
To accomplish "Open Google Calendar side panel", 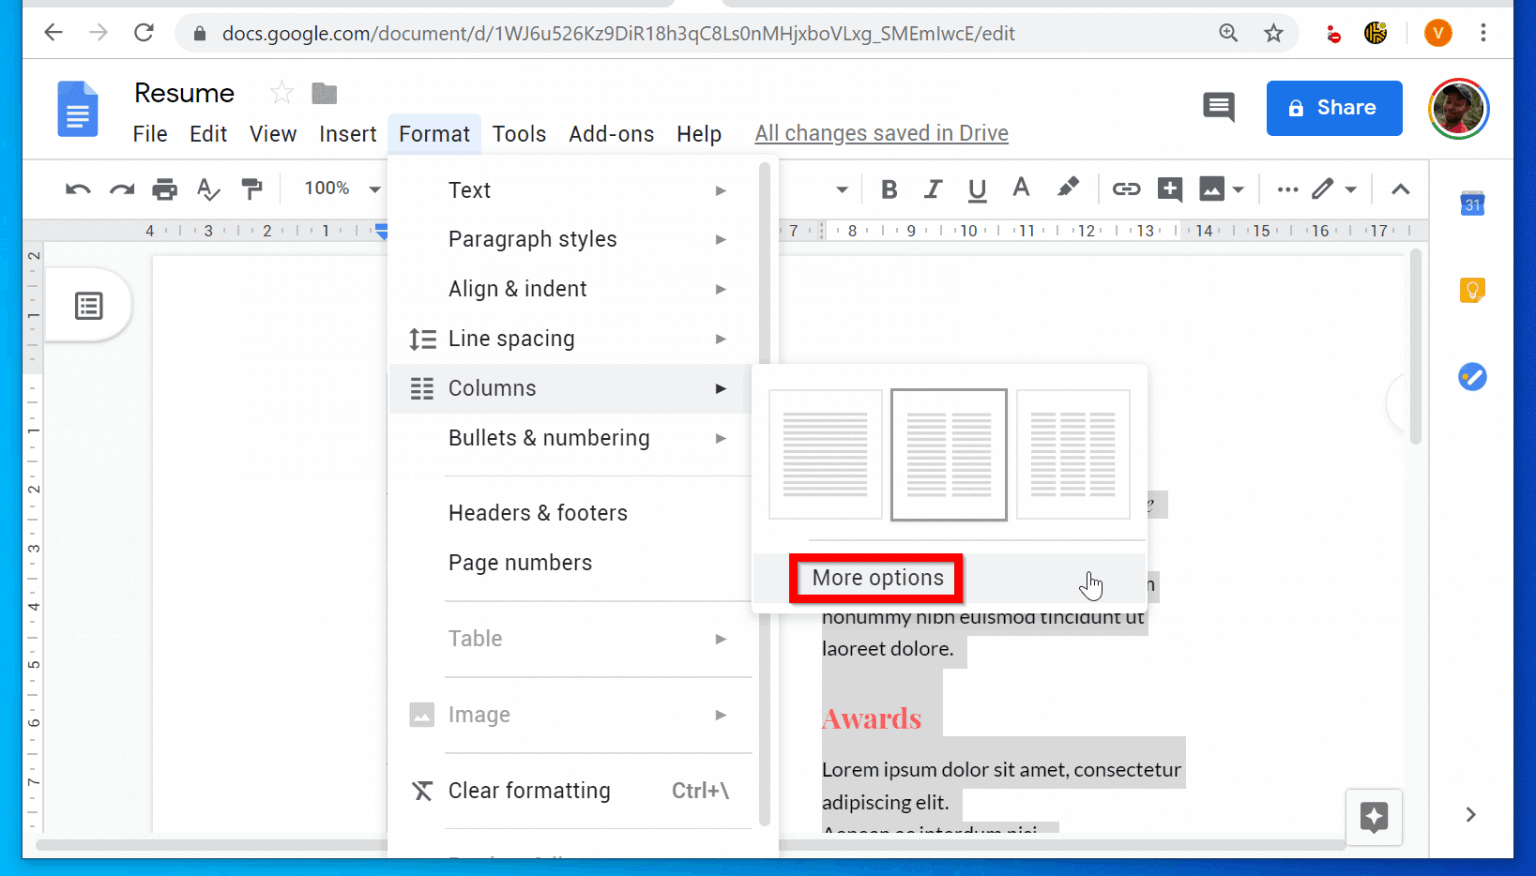I will 1472,204.
